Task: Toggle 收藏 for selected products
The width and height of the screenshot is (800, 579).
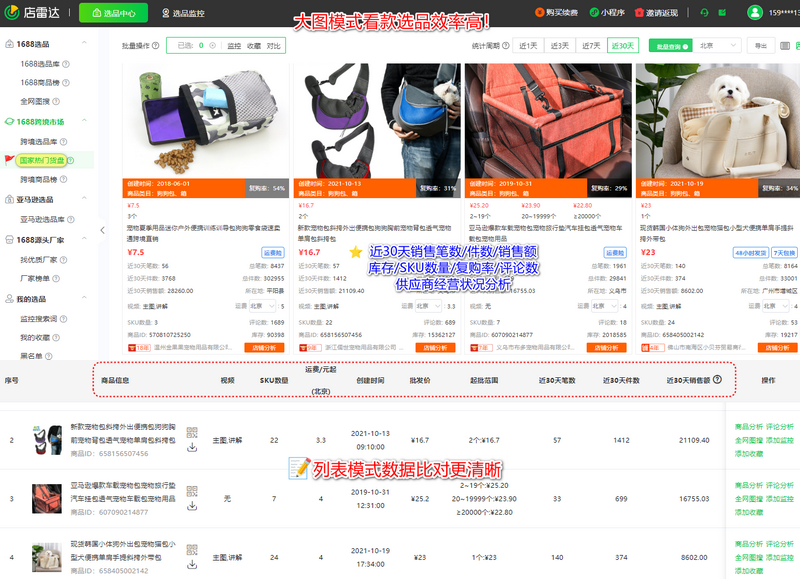Action: (x=252, y=45)
